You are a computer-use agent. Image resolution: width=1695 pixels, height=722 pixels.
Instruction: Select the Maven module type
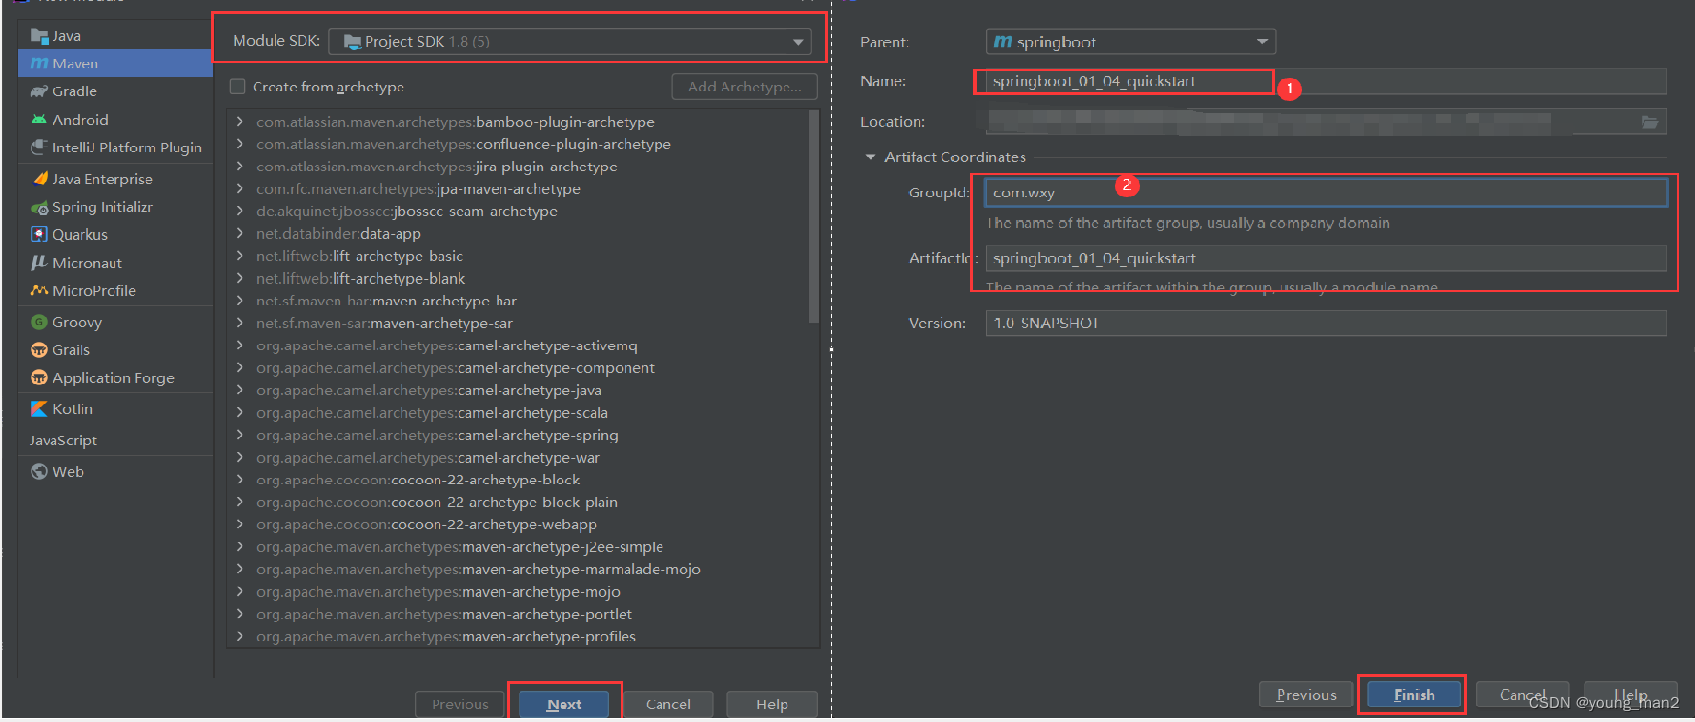115,63
